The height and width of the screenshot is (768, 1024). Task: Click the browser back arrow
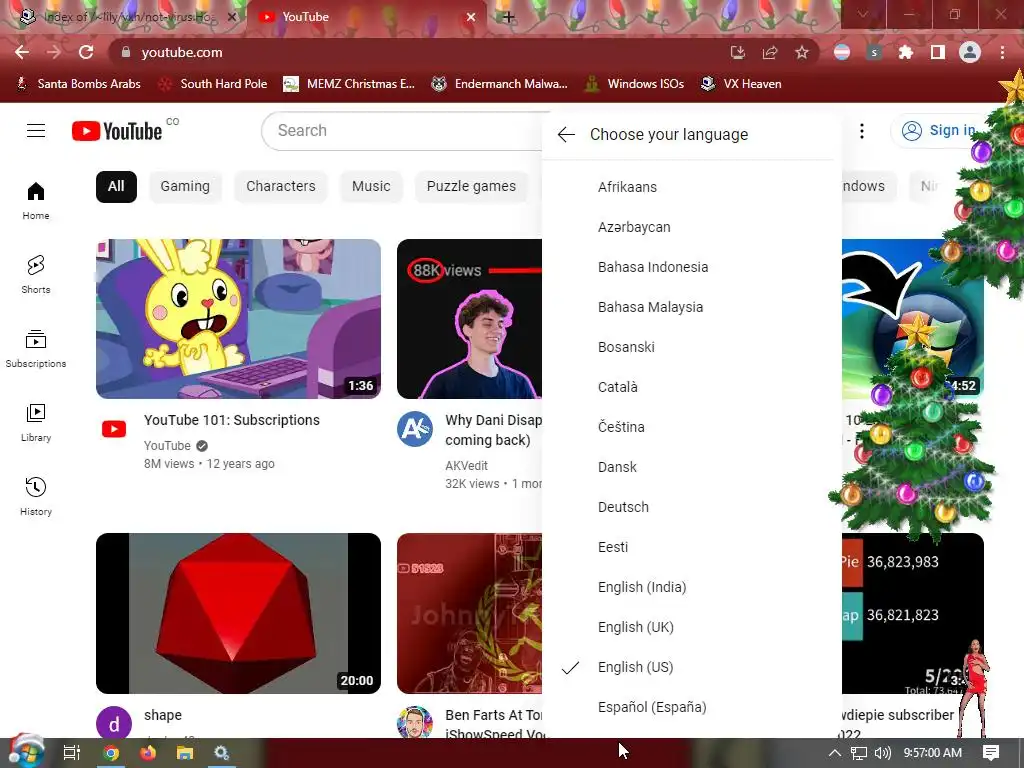coord(22,52)
